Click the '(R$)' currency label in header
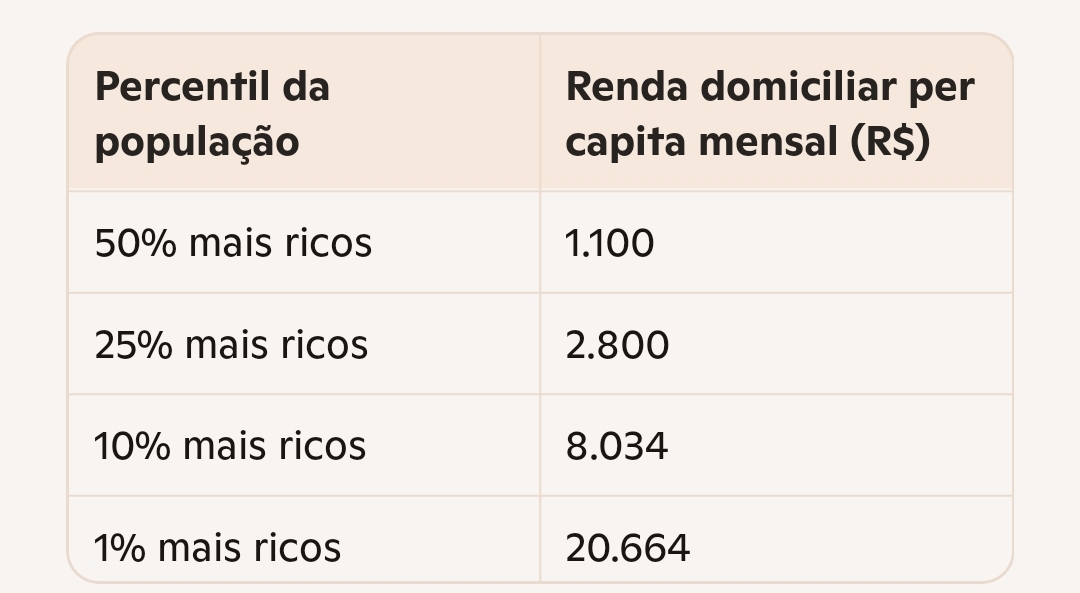The height and width of the screenshot is (593, 1080). point(890,141)
